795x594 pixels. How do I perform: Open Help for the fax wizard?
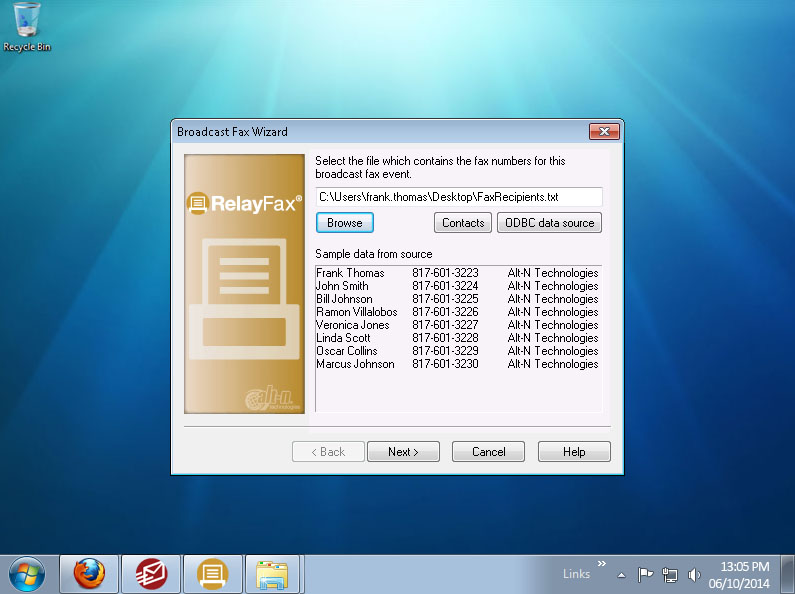click(574, 452)
